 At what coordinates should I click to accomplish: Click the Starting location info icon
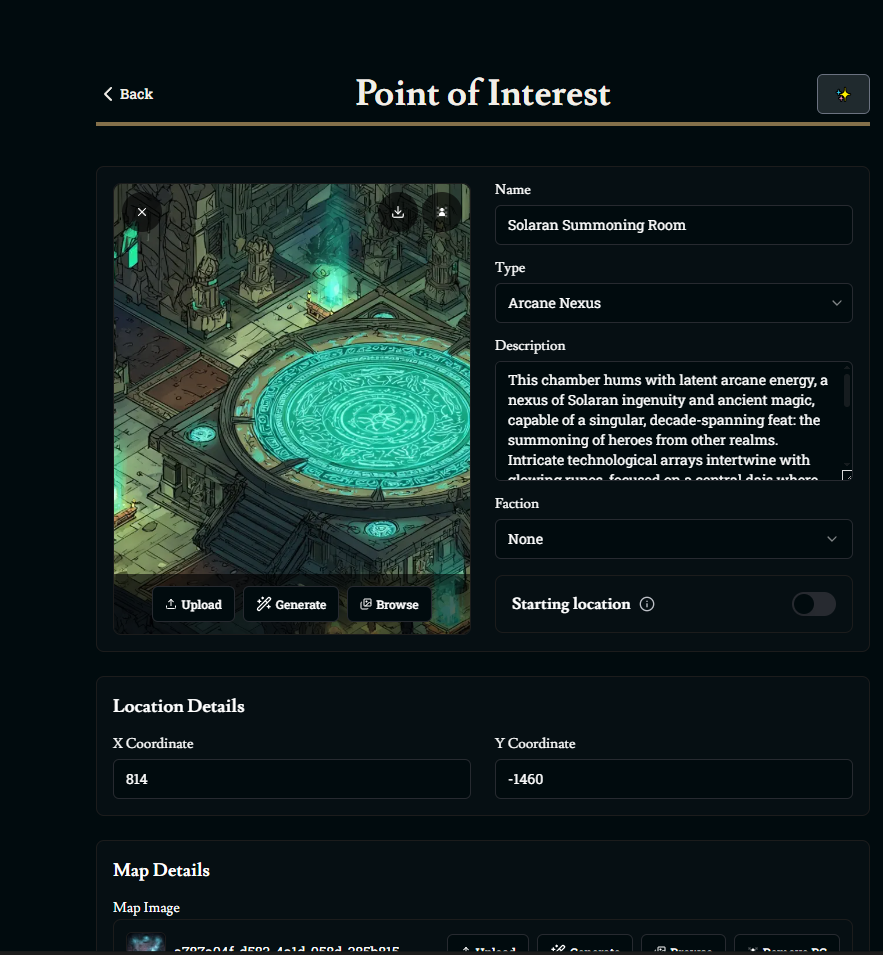647,604
